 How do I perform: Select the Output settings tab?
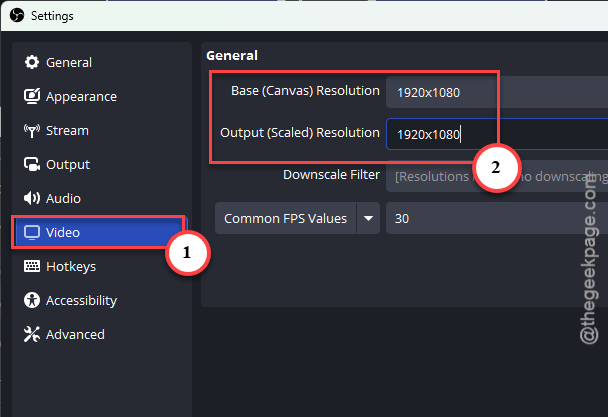[x=102, y=164]
